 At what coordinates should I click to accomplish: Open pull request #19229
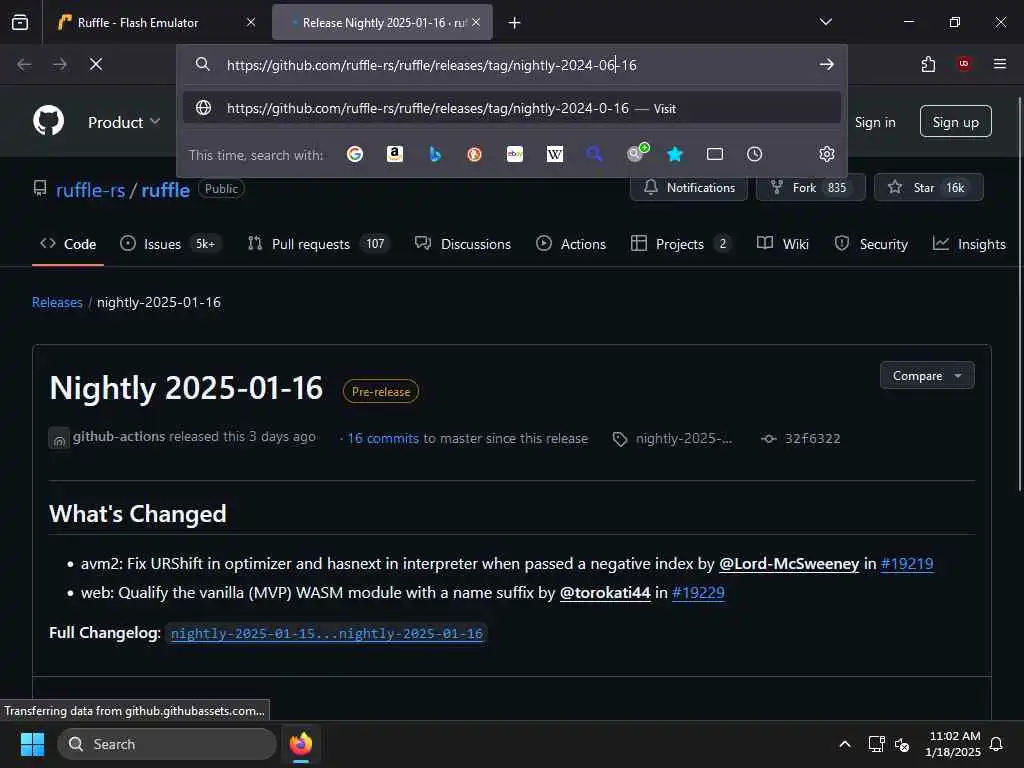[x=698, y=593]
